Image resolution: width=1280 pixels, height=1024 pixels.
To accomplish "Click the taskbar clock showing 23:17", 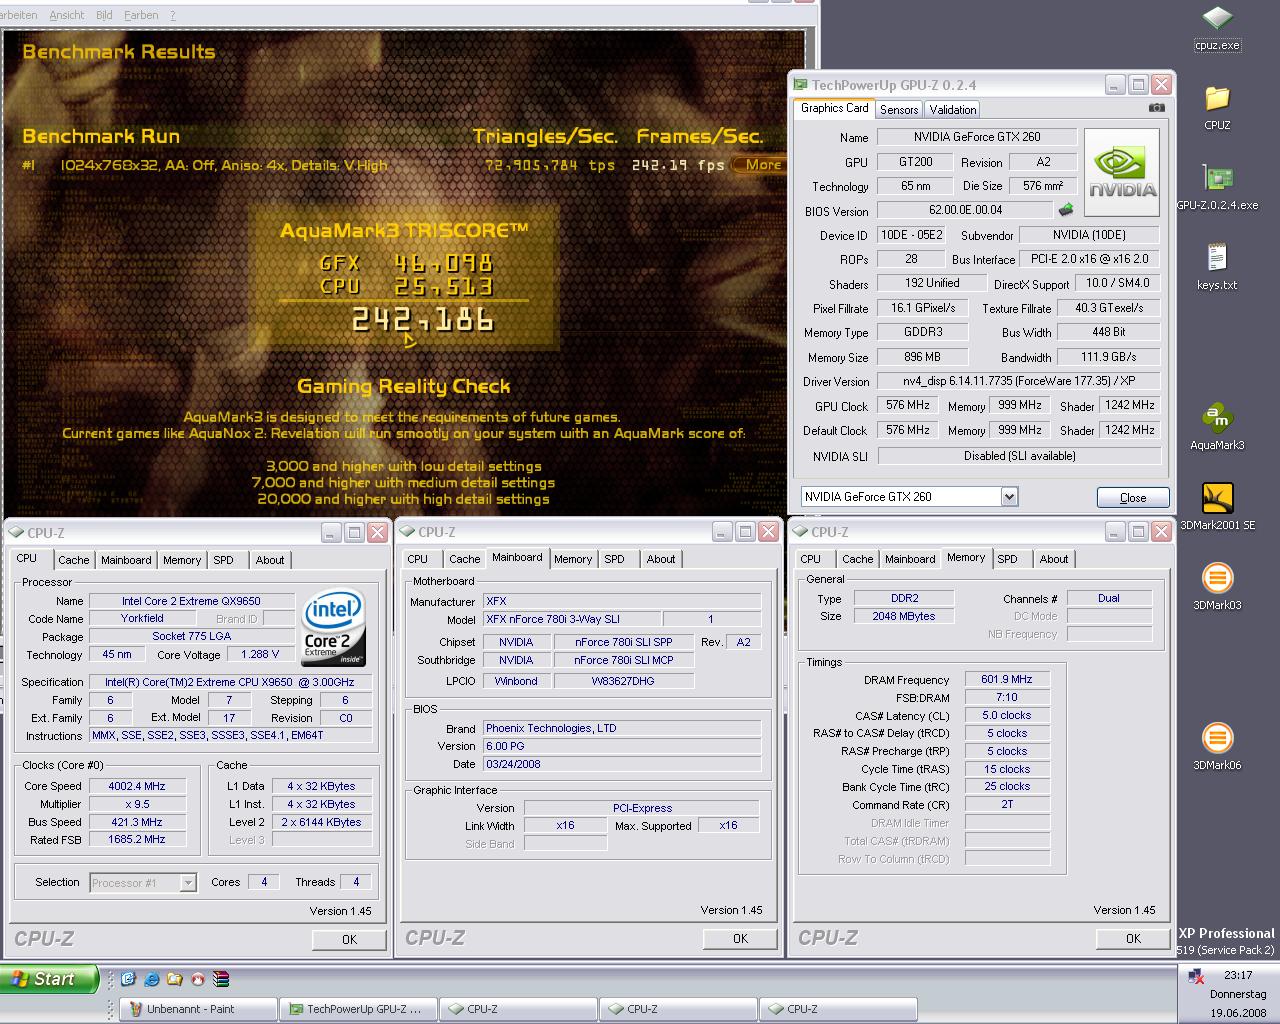I will tap(1238, 975).
